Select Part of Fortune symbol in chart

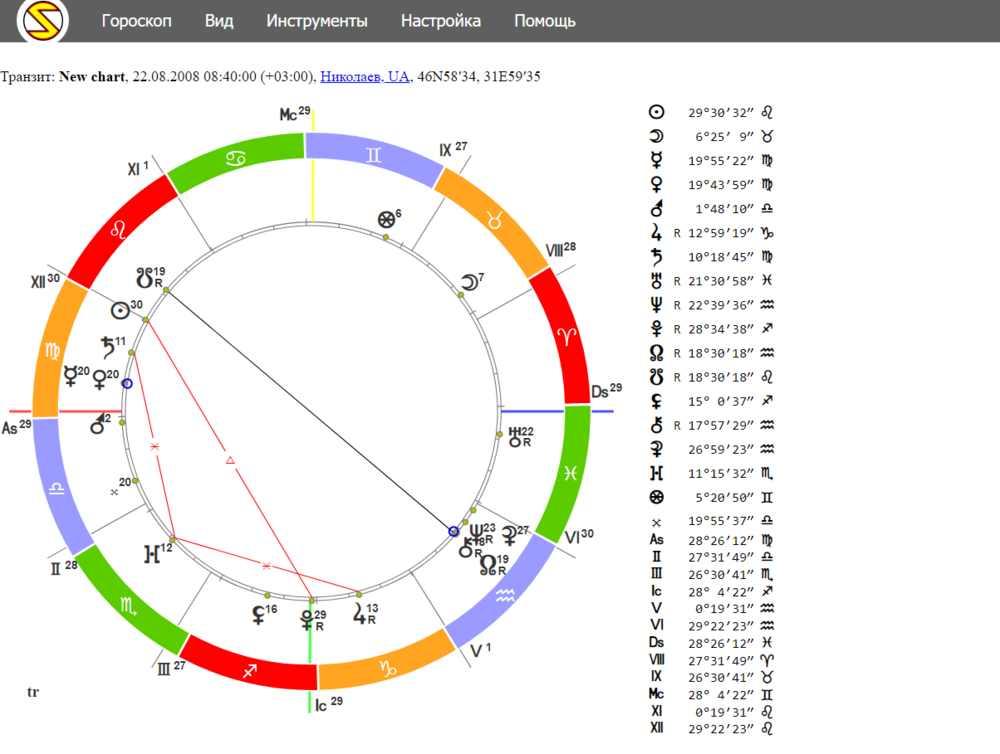click(386, 220)
